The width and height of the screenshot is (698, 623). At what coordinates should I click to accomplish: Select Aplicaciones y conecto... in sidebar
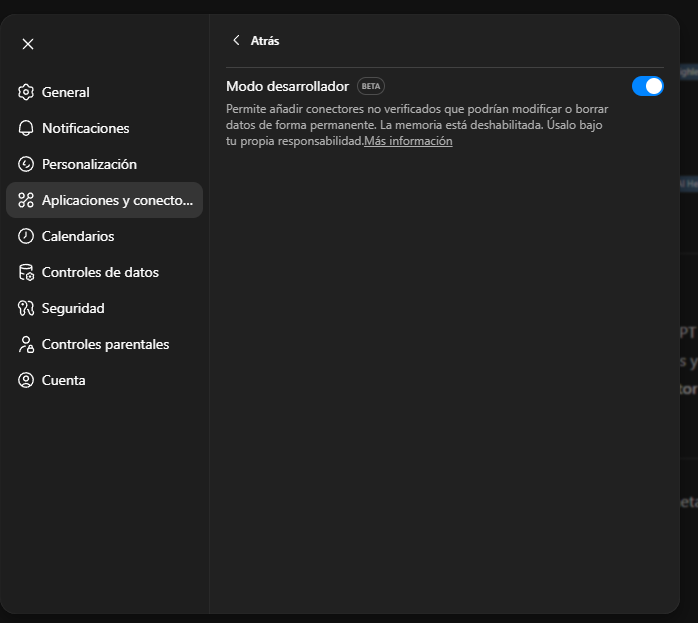pos(105,200)
